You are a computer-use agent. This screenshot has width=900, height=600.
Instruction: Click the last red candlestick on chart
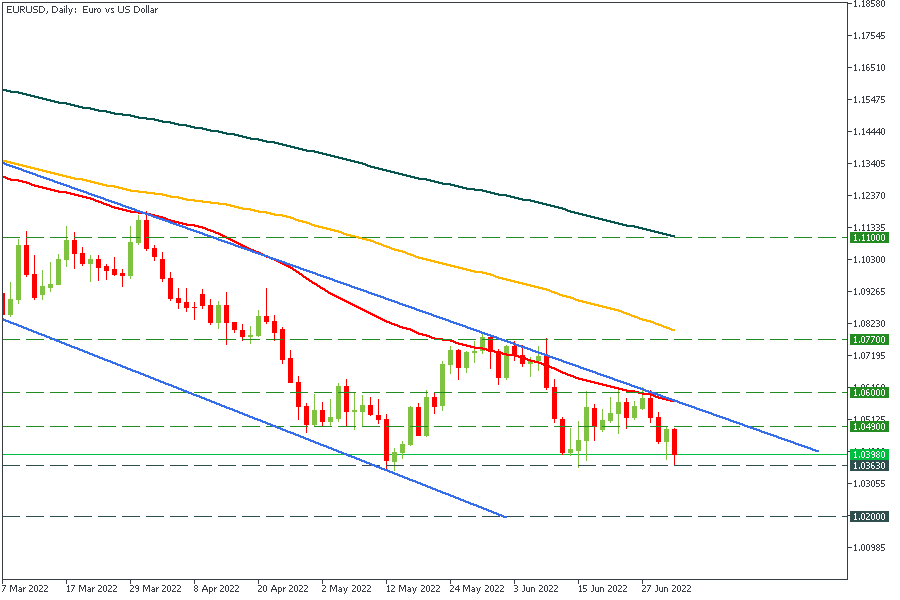click(676, 445)
